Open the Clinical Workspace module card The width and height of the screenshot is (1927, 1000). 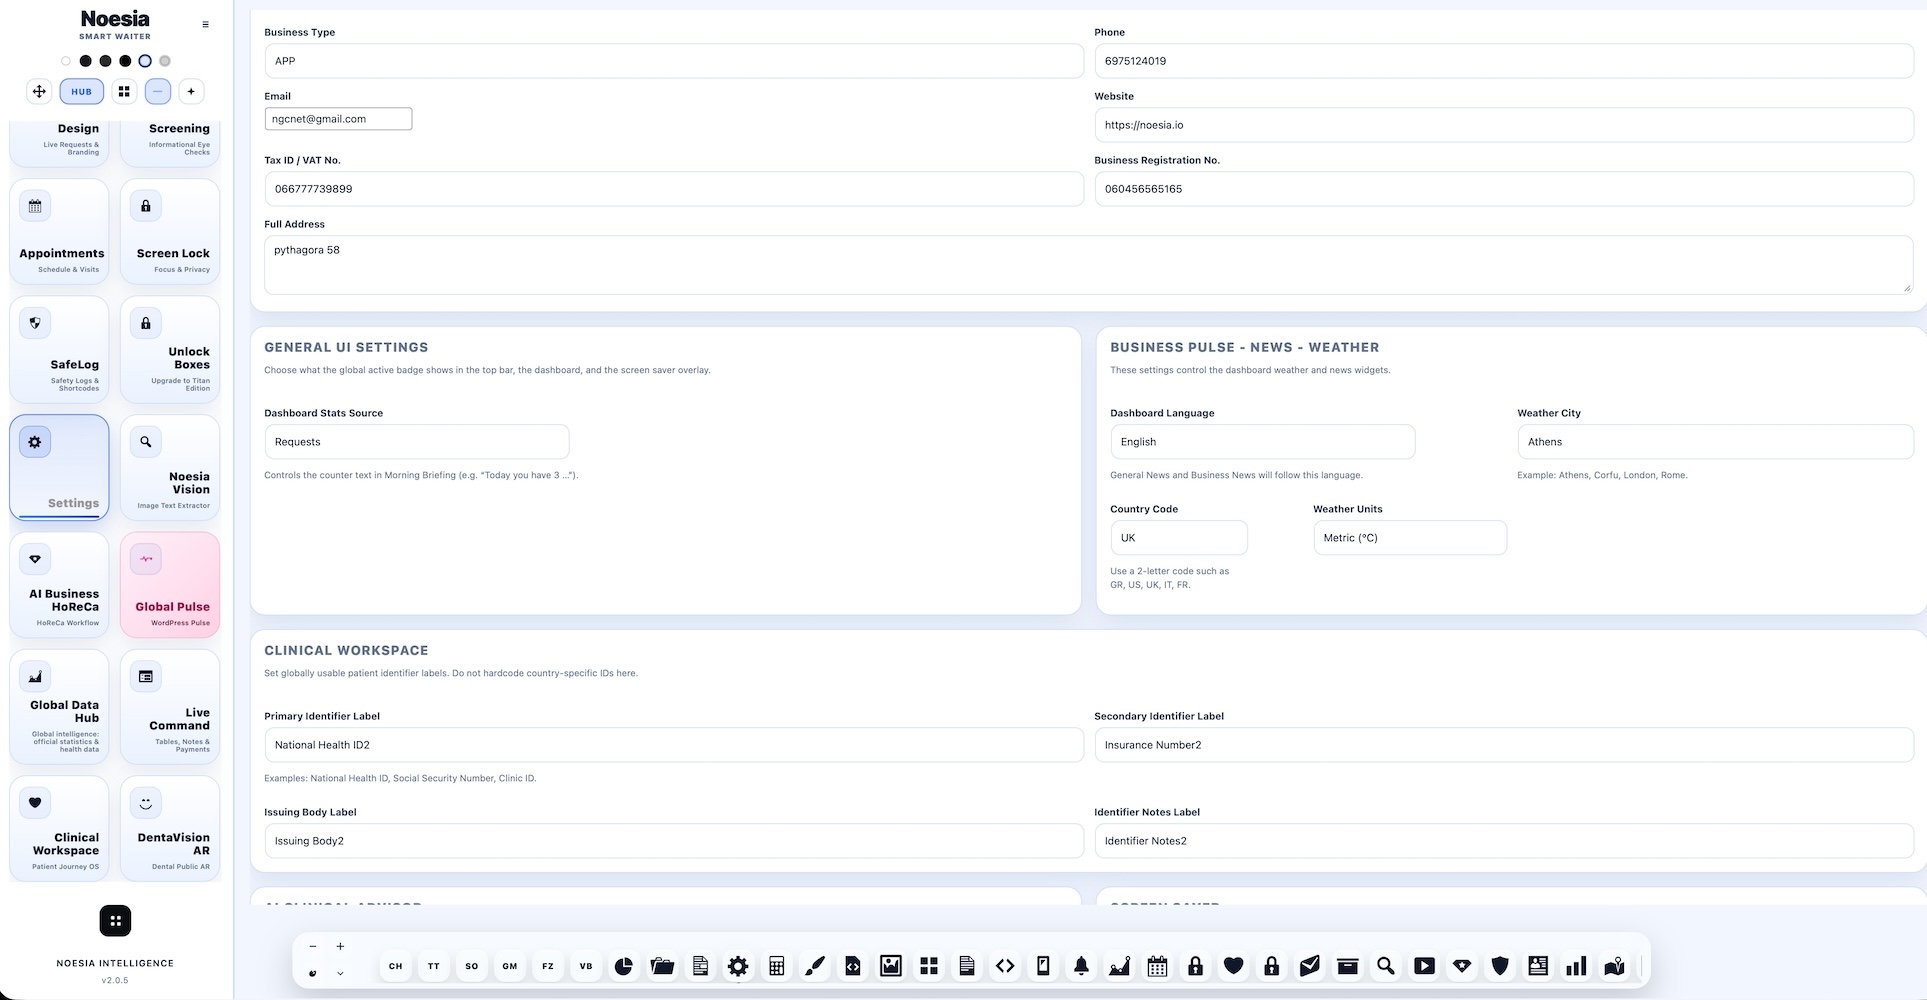(x=59, y=828)
